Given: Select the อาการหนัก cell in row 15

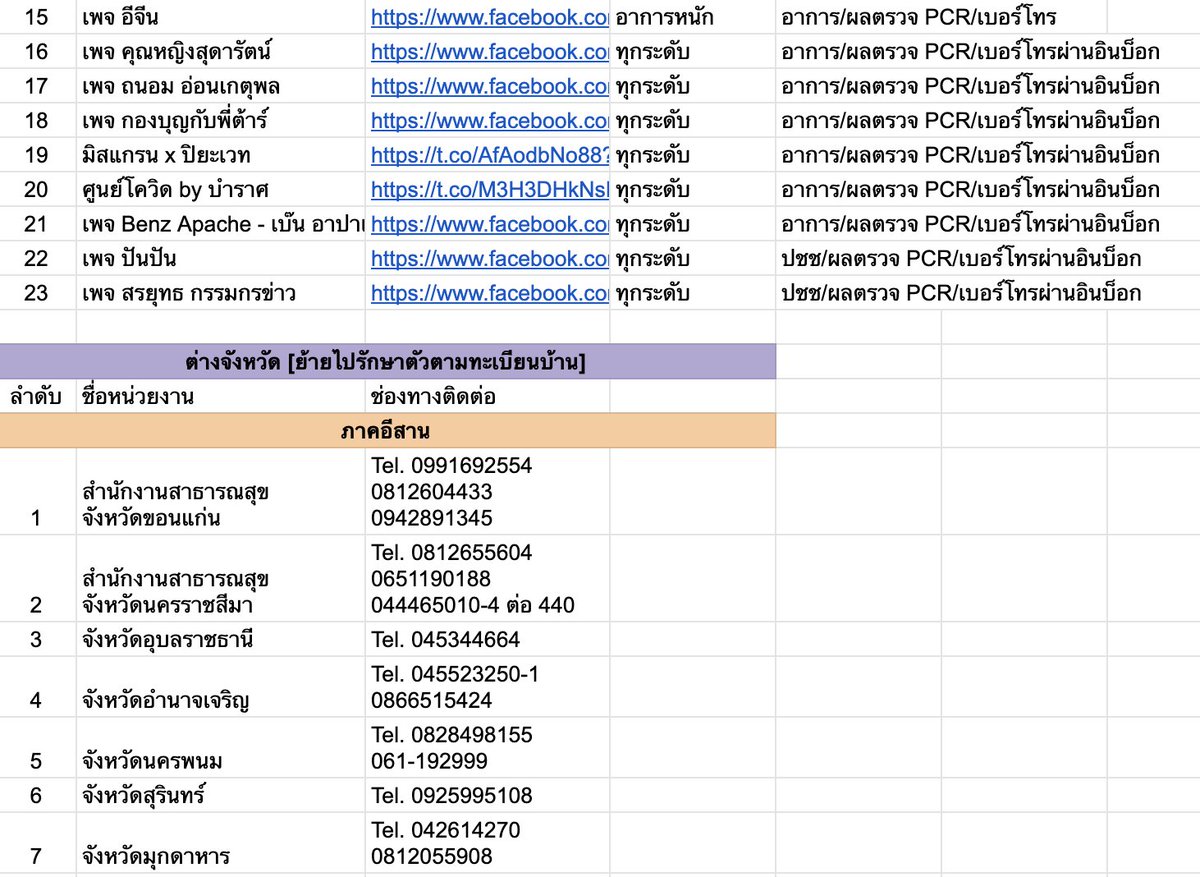Looking at the screenshot, I should point(693,17).
